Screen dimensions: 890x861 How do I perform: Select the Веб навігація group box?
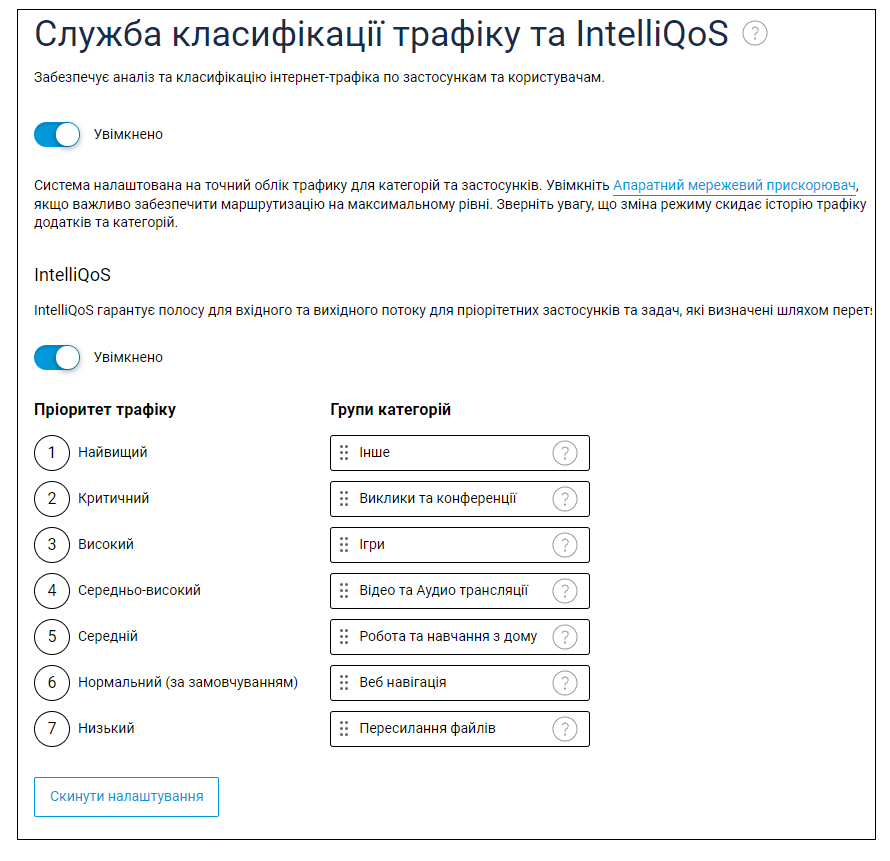tap(460, 683)
